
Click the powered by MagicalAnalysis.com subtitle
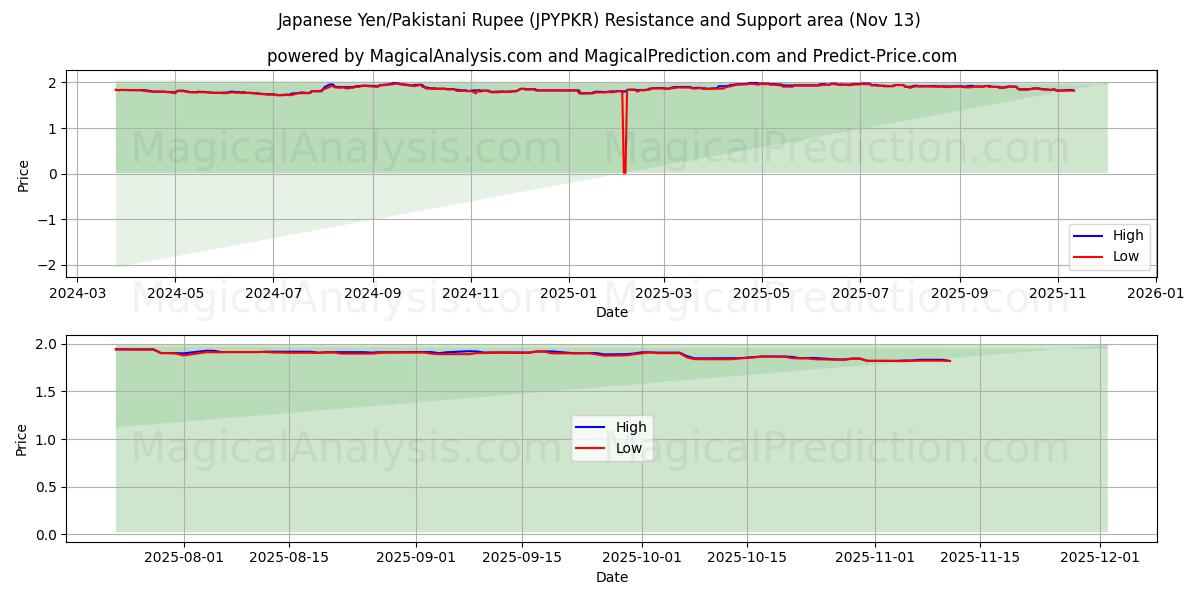tap(612, 57)
